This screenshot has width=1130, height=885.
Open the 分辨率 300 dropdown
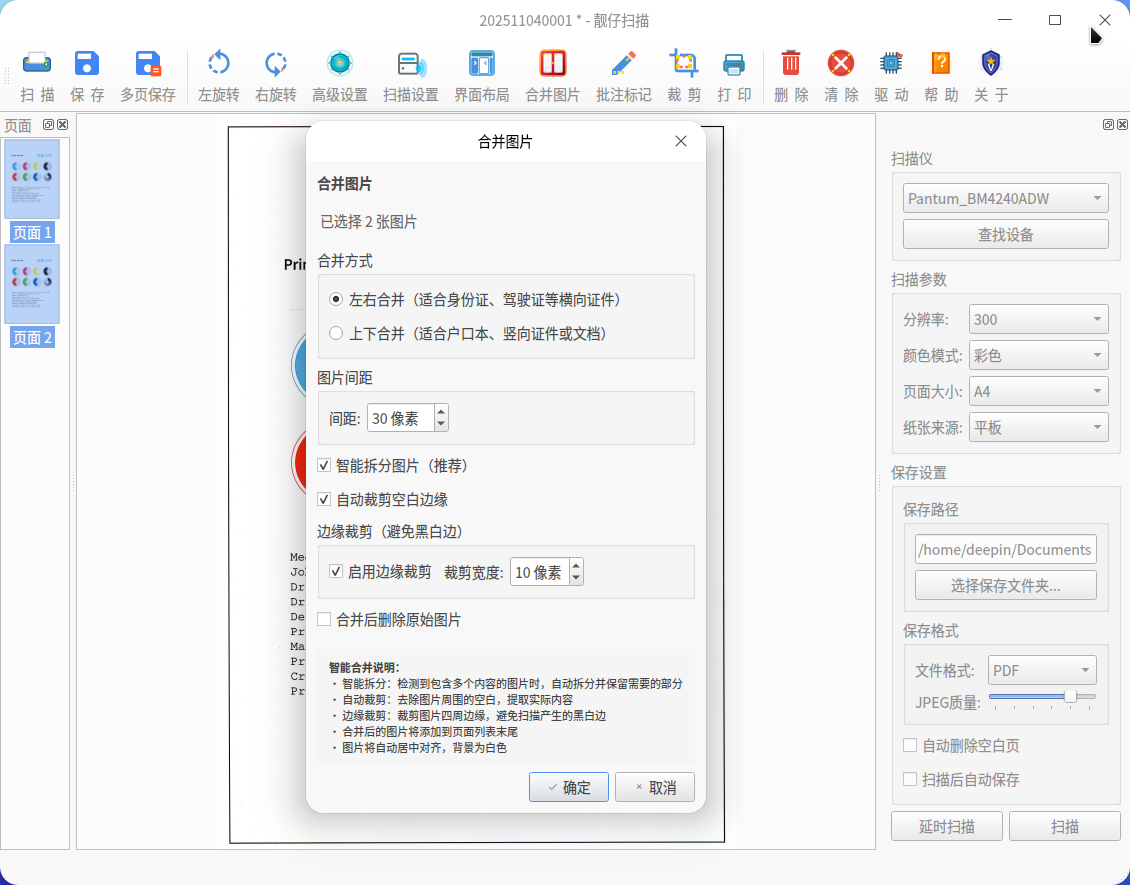coord(1038,319)
